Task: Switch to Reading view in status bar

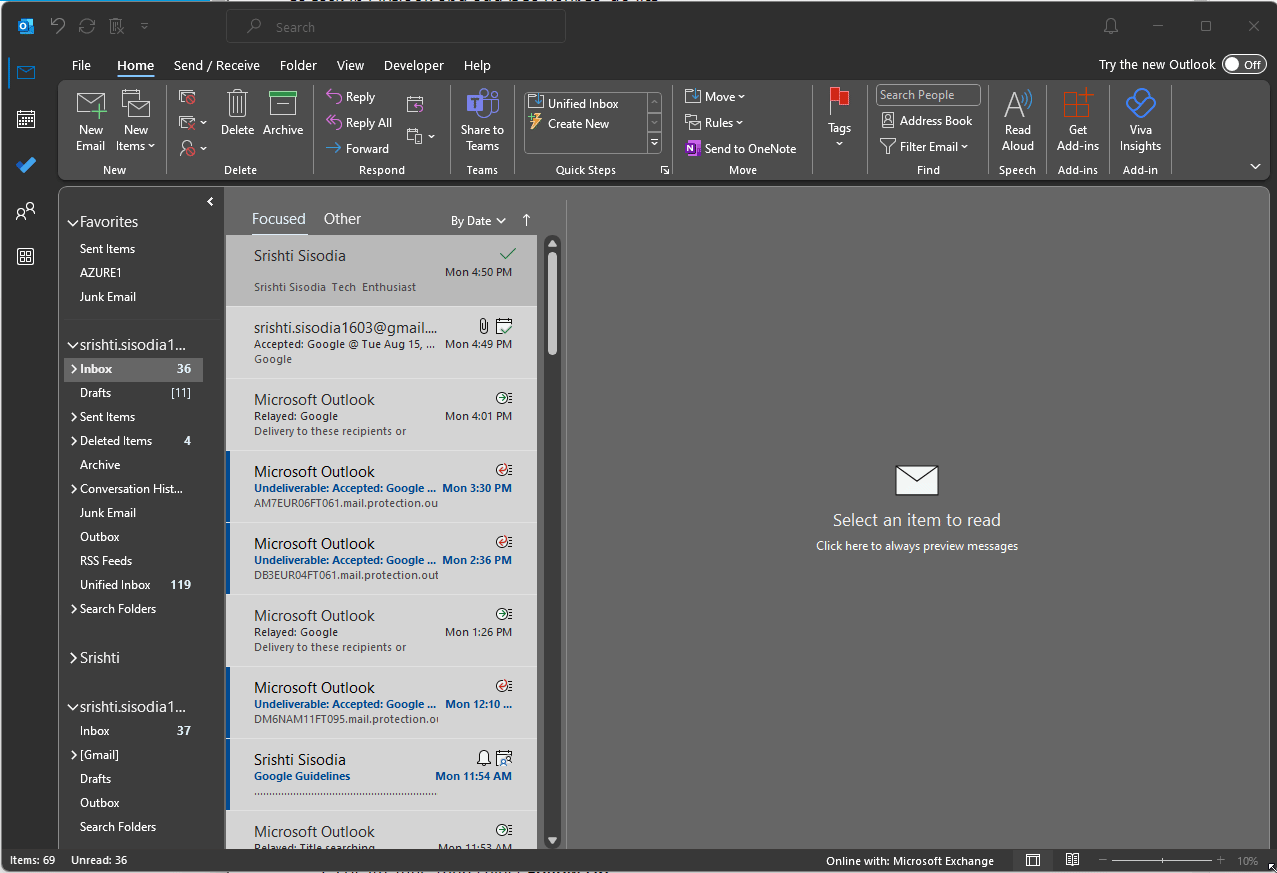Action: point(1072,860)
